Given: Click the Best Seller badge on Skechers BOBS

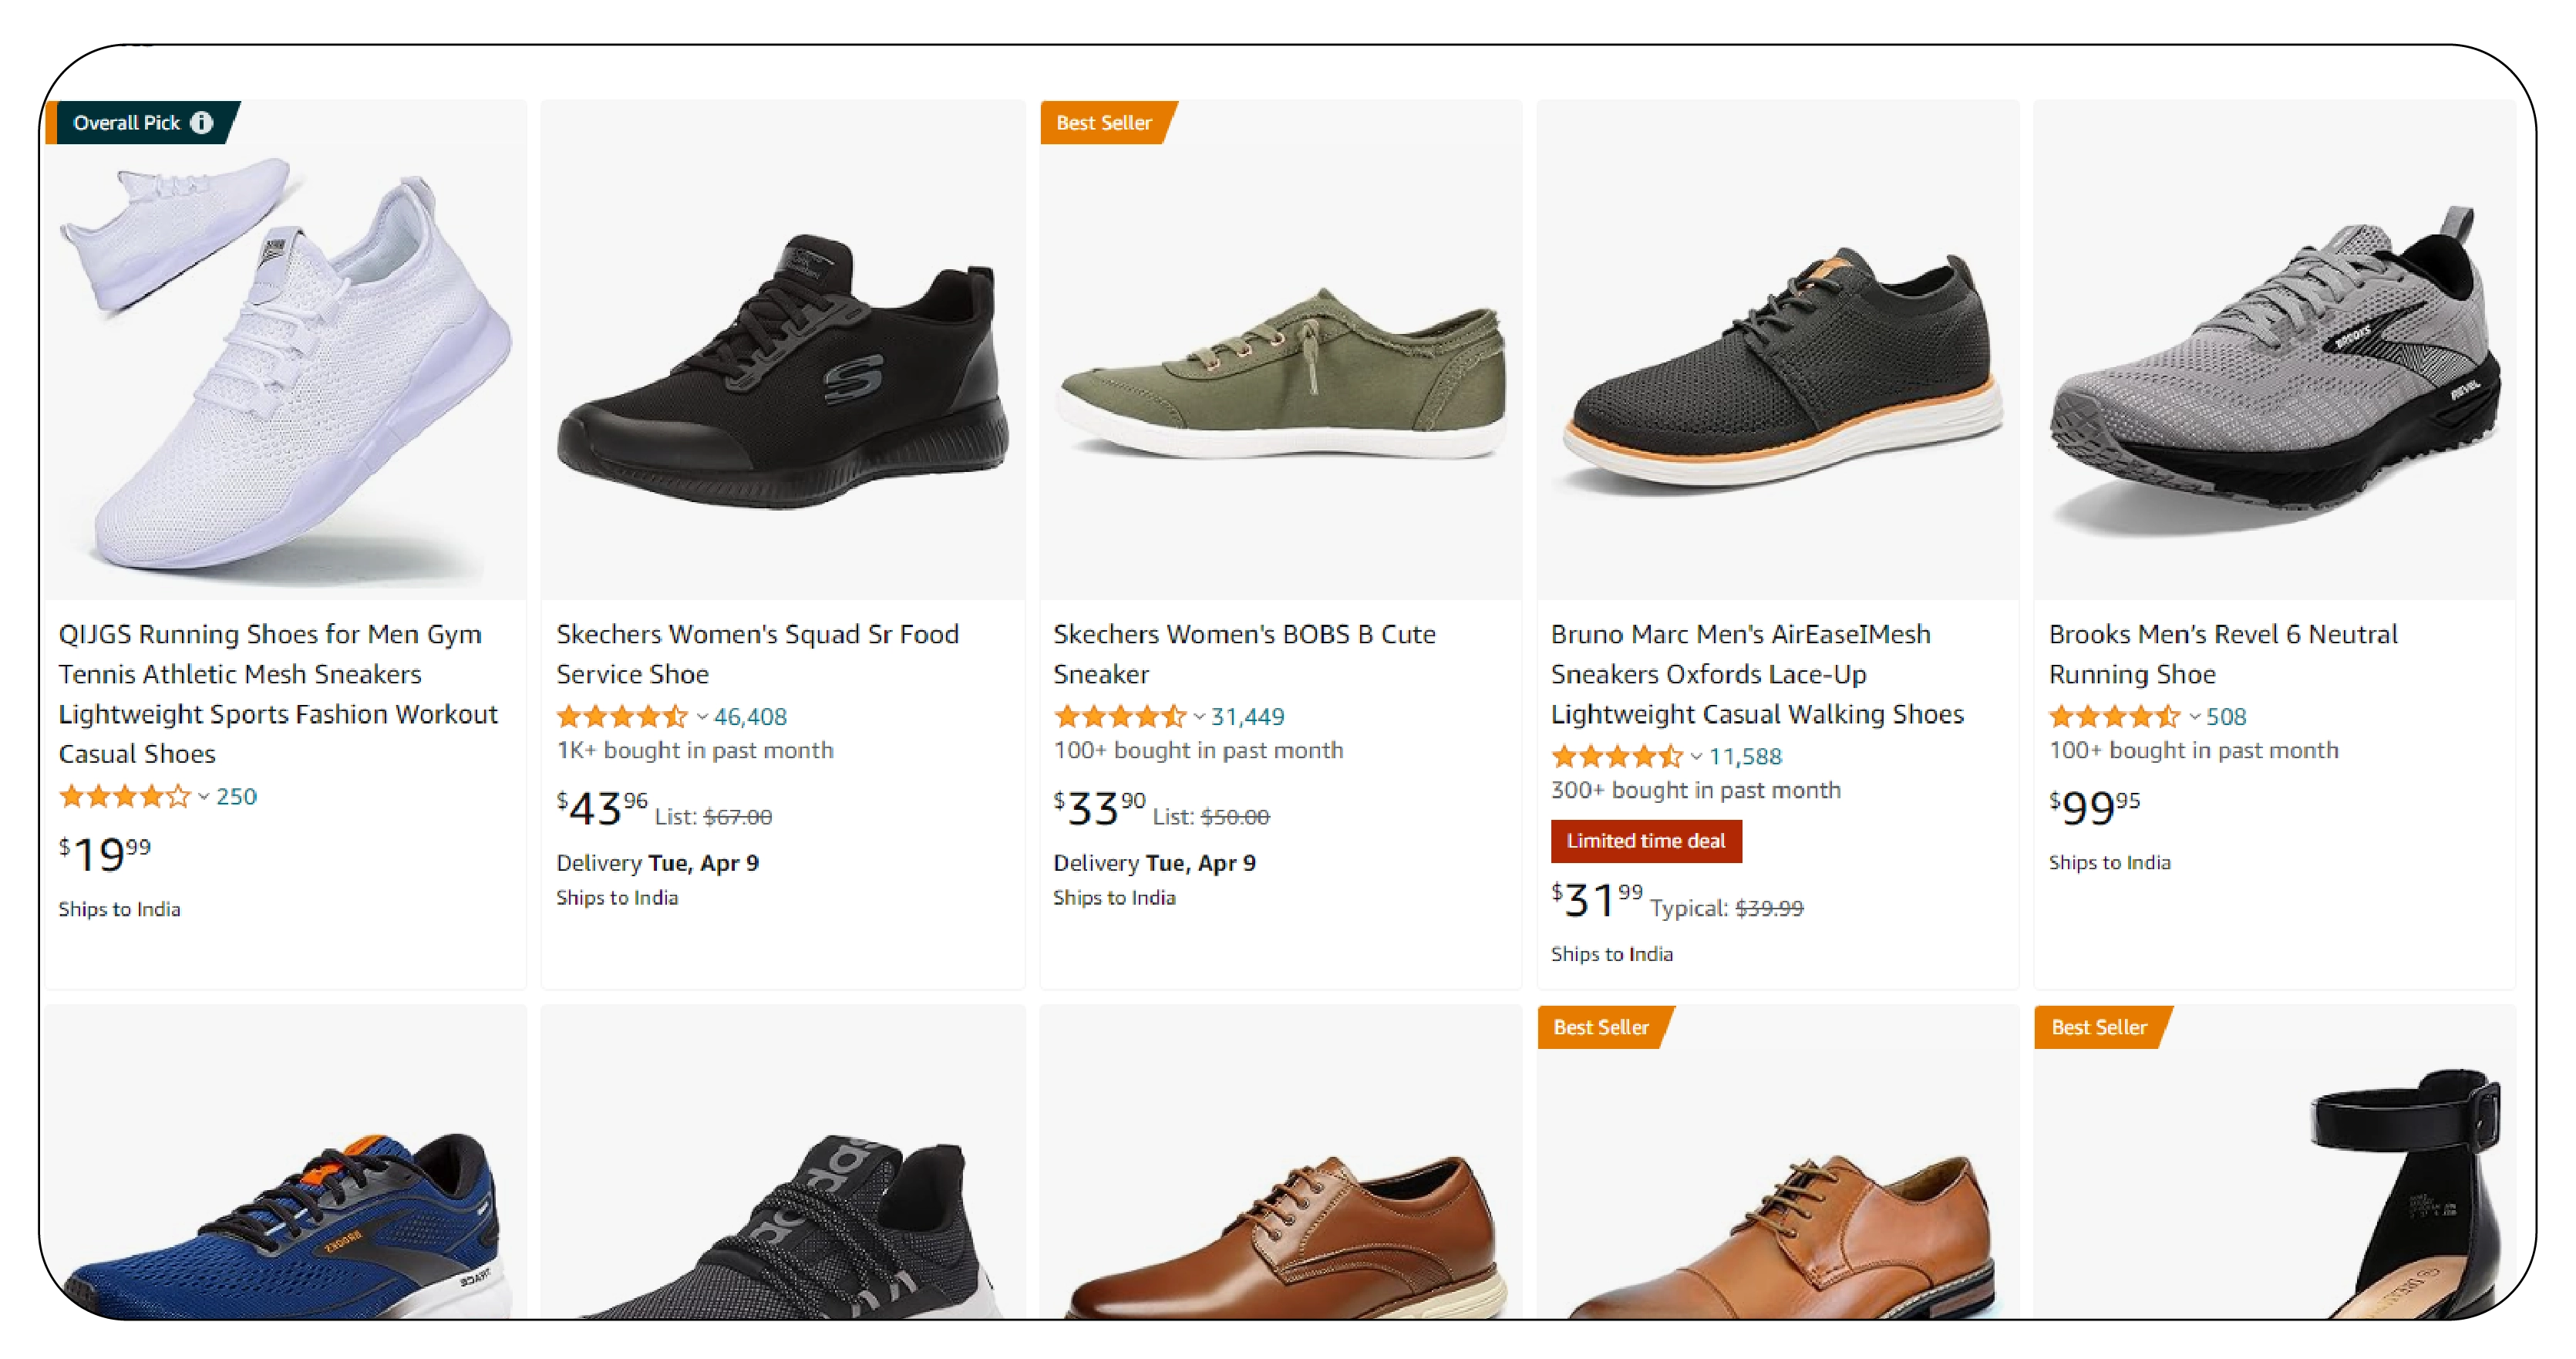Looking at the screenshot, I should (x=1103, y=123).
